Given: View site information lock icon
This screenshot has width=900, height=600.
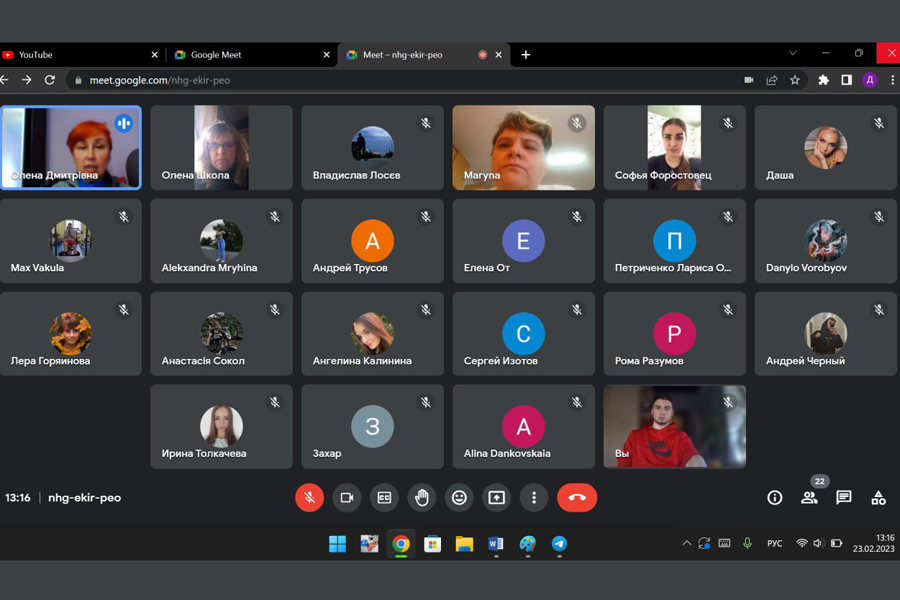Looking at the screenshot, I should tap(78, 80).
